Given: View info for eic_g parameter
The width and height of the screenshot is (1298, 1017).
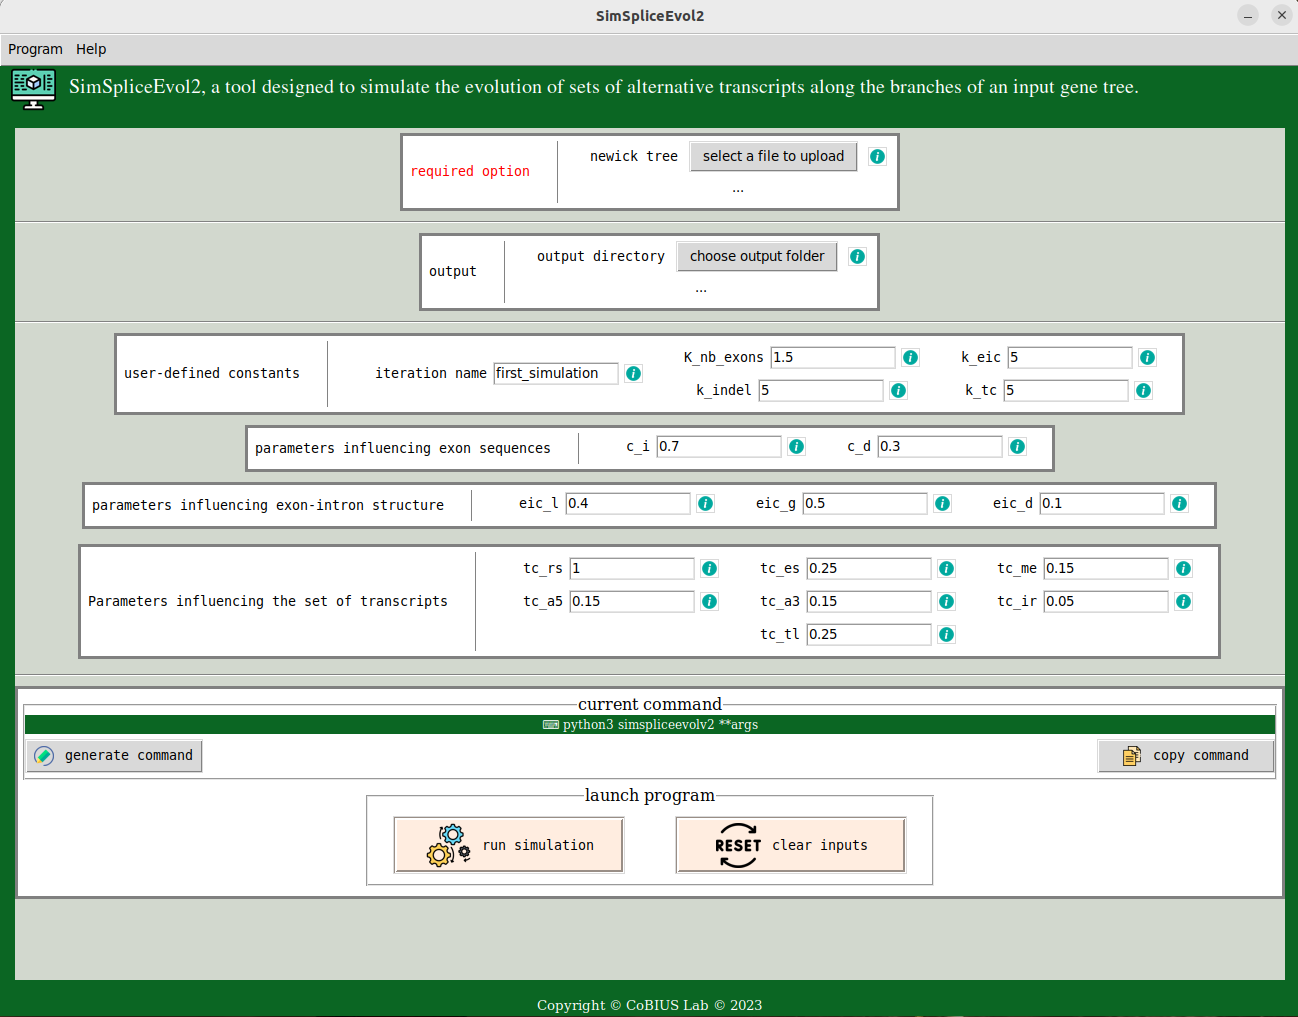Looking at the screenshot, I should [x=942, y=504].
